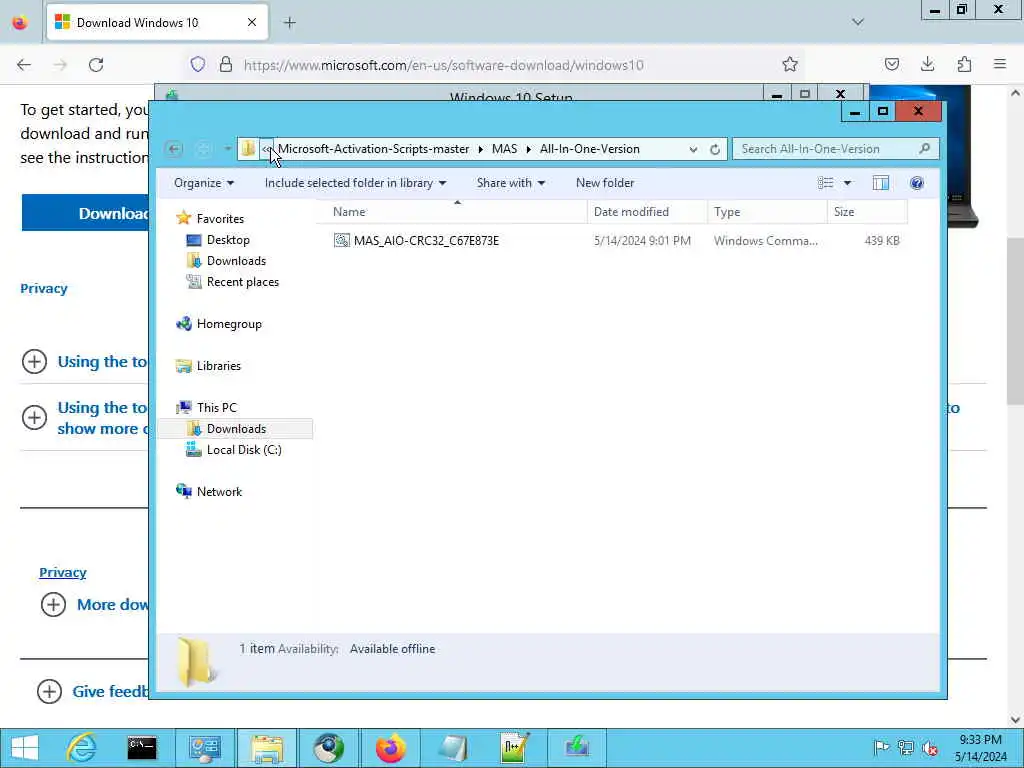Select This PC in navigation pane
This screenshot has height=768, width=1024.
217,408
